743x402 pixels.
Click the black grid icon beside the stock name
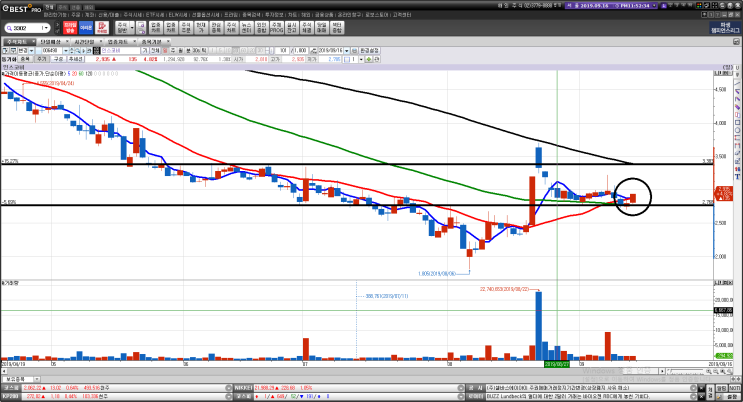[97, 50]
